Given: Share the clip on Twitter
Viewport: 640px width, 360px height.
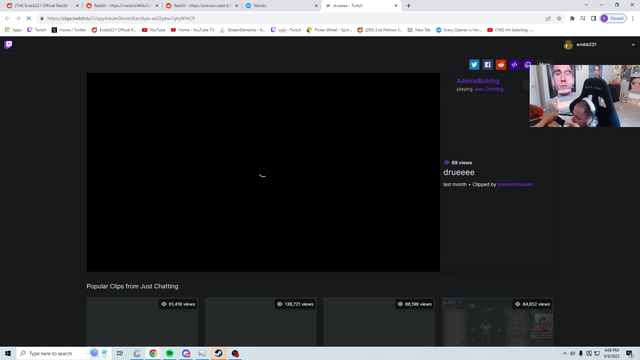Looking at the screenshot, I should (x=474, y=64).
